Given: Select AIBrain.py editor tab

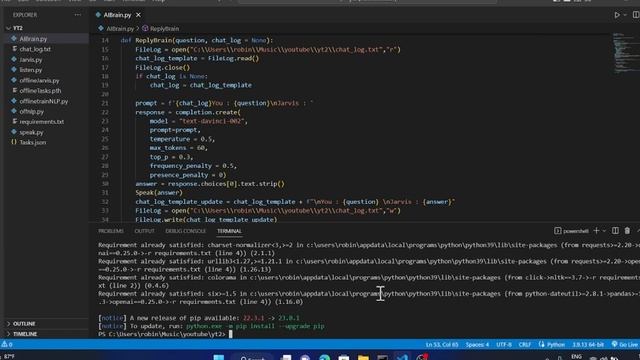Looking at the screenshot, I should pyautogui.click(x=117, y=15).
